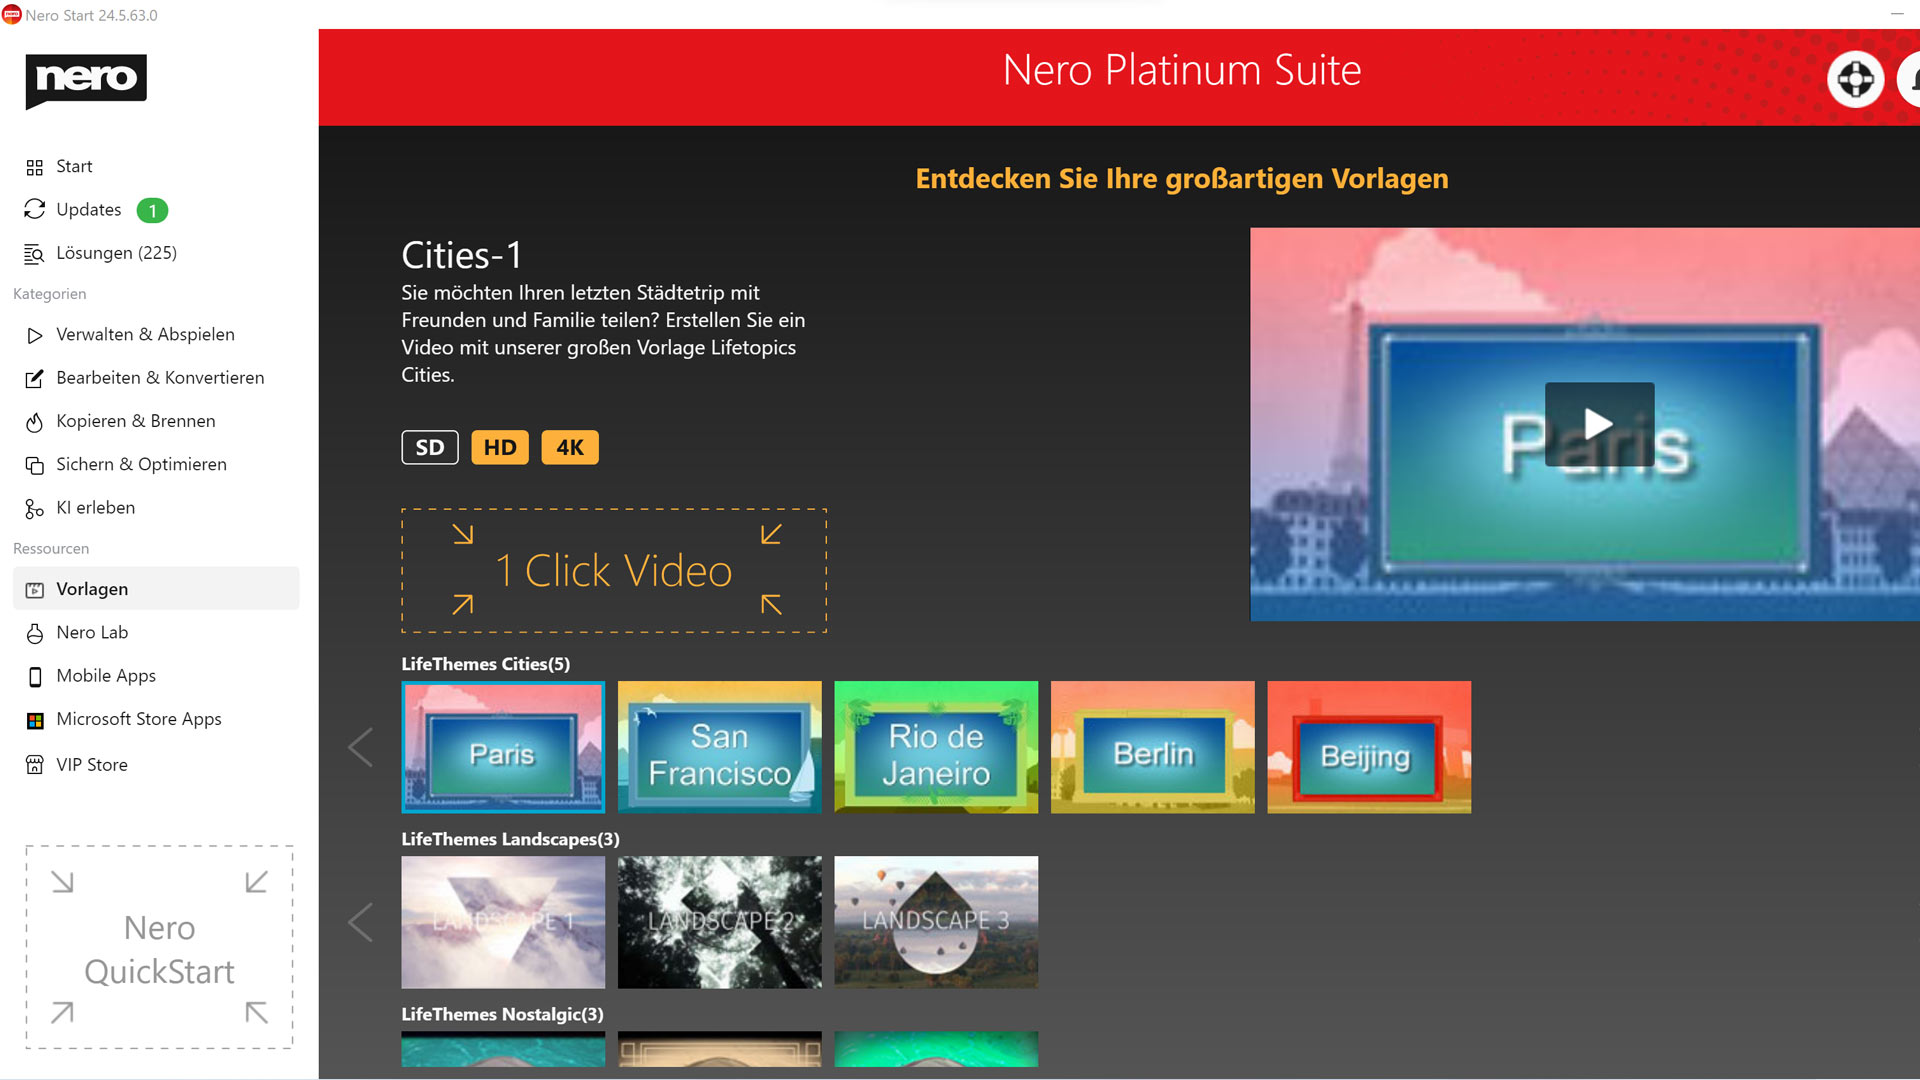Screen dimensions: 1920x1080
Task: Click the VIP Store shop icon
Action: [35, 765]
